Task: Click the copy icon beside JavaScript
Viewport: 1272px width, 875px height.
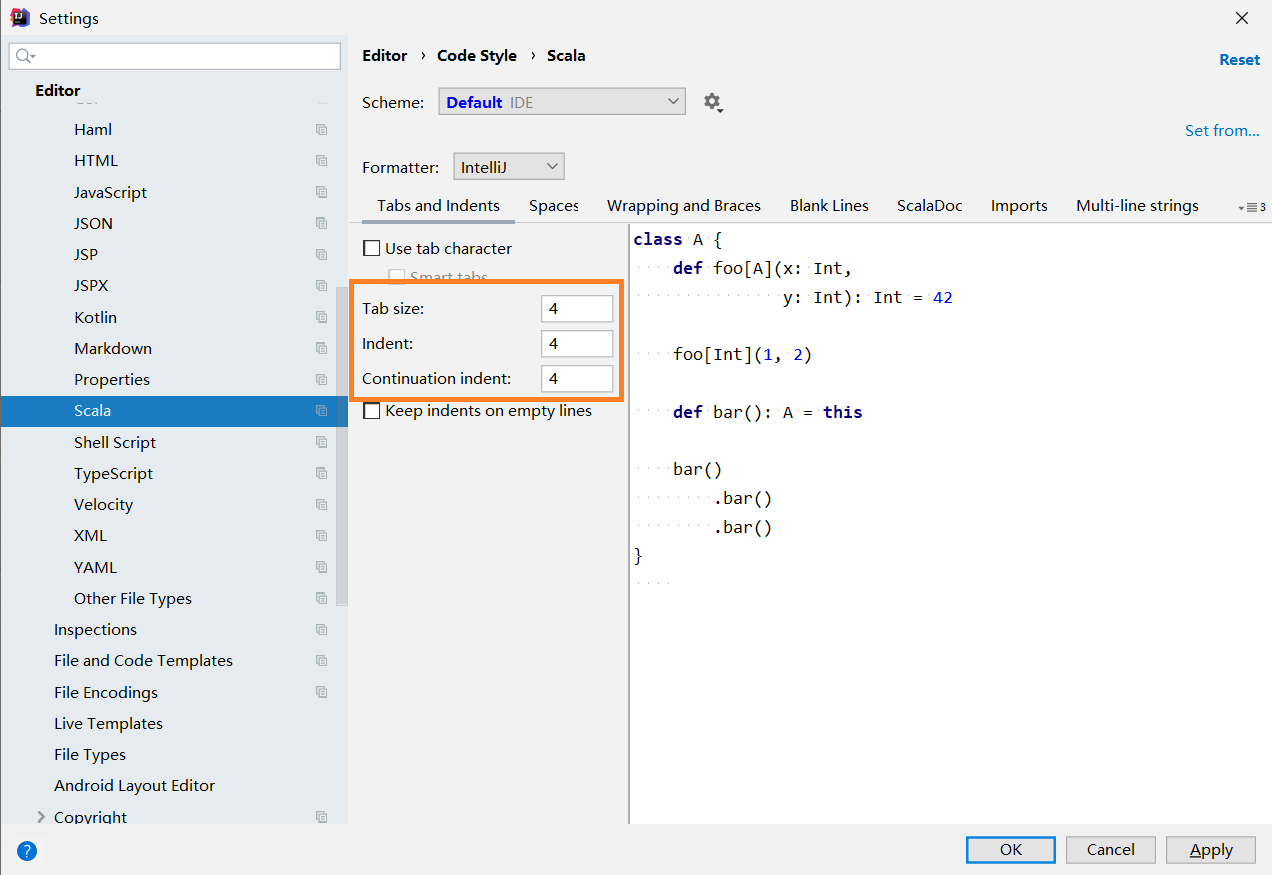Action: pos(321,192)
